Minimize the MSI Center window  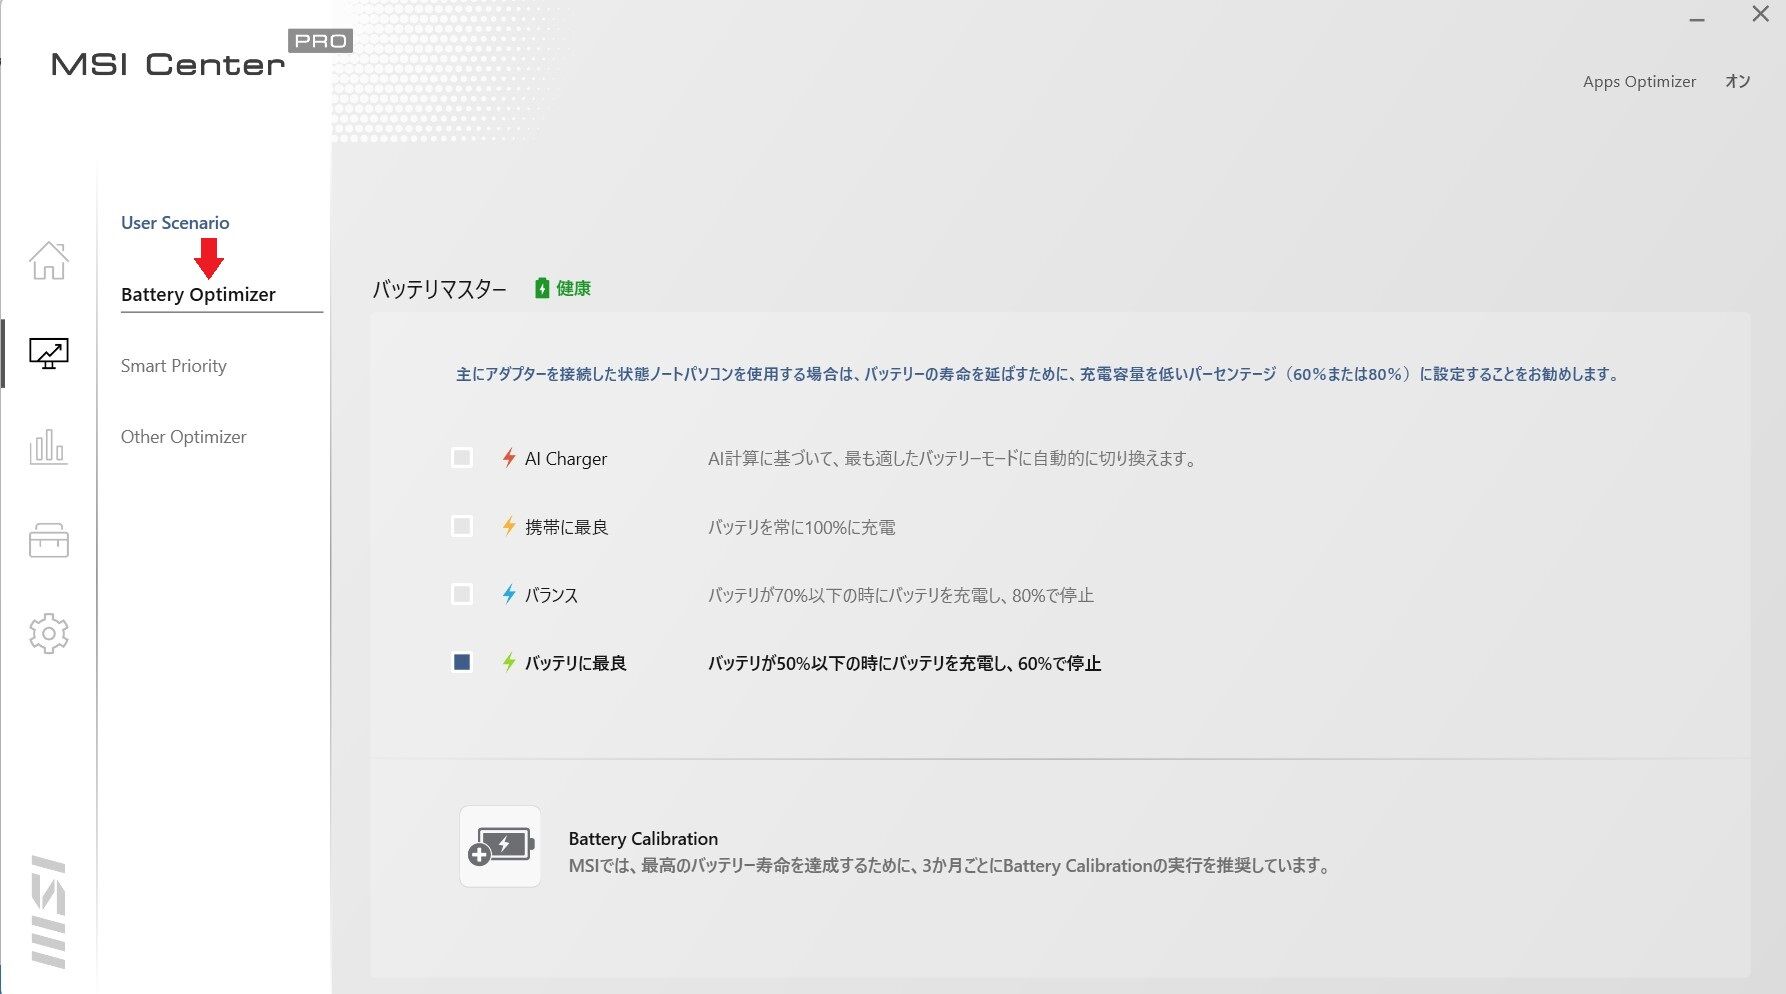[x=1697, y=19]
